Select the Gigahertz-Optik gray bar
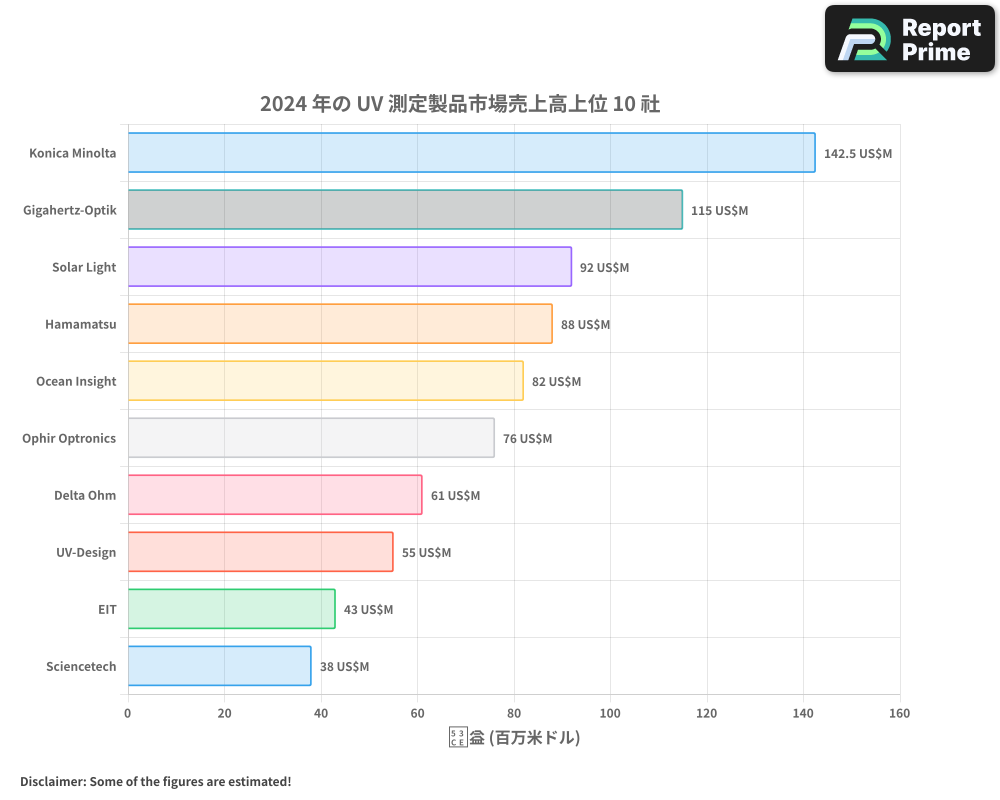The height and width of the screenshot is (800, 1000). (x=405, y=210)
